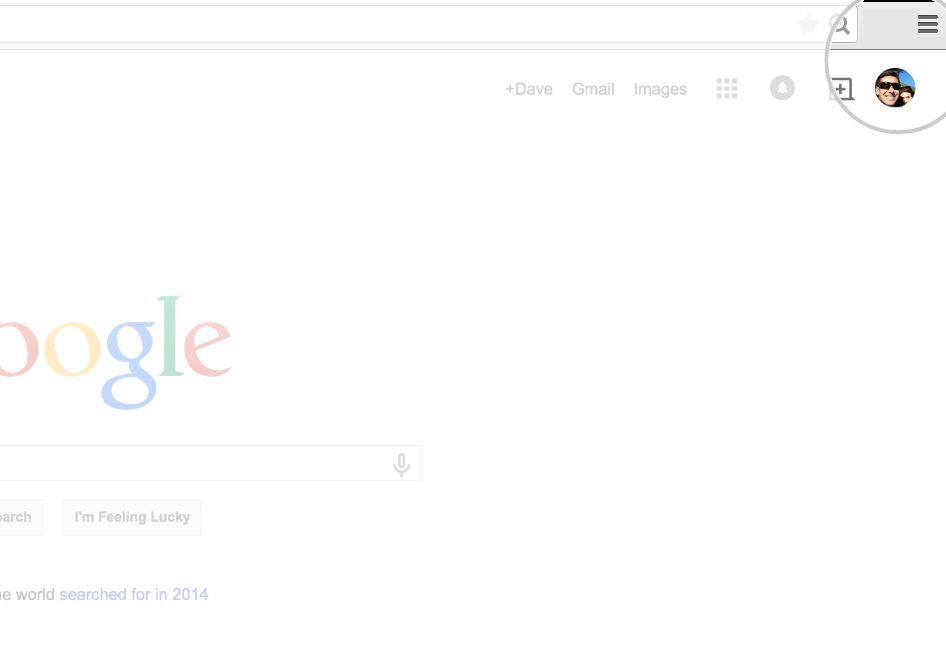Viewport: 946px width, 652px height.
Task: Open the Chrome hamburger menu
Action: pos(927,24)
